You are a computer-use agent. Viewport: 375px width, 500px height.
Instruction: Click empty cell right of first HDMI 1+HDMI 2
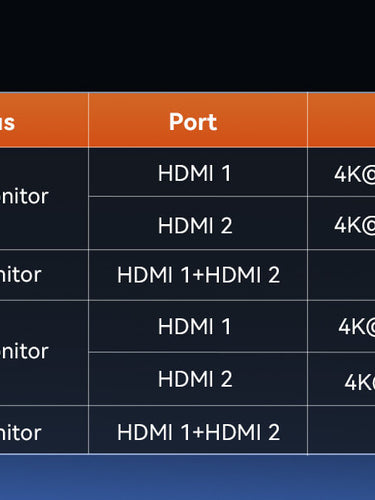click(341, 275)
